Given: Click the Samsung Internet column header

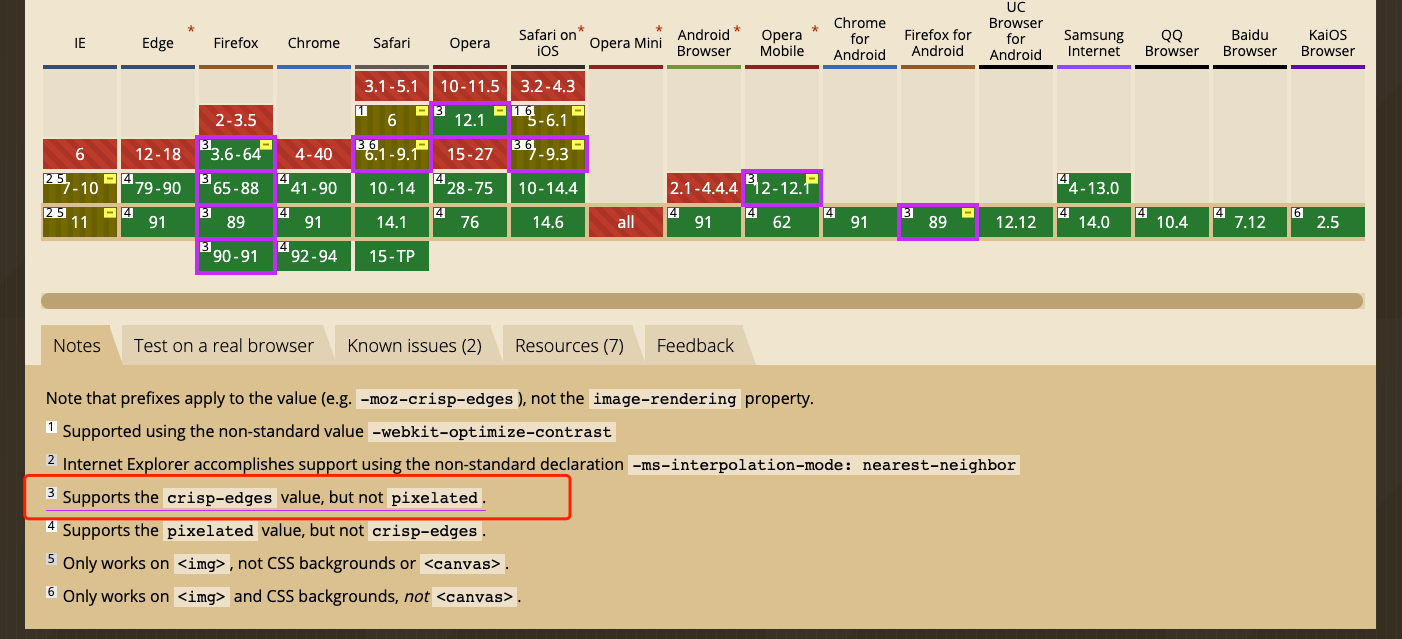Looking at the screenshot, I should point(1094,43).
